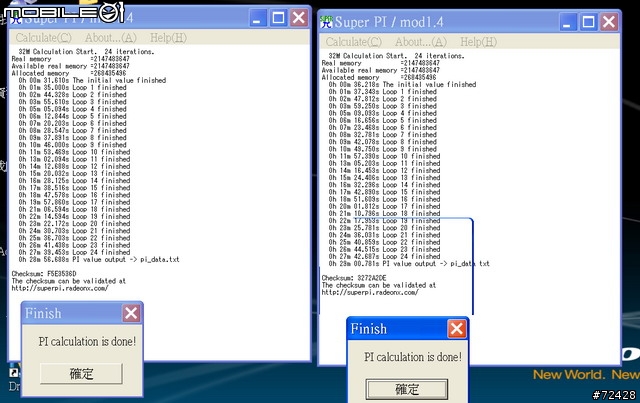Open Calculate menu in right Super PI window
The width and height of the screenshot is (640, 403).
(353, 42)
